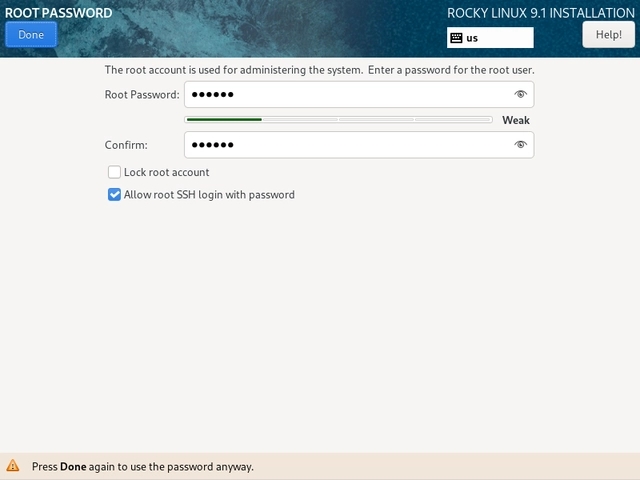
Task: Show Confirm password with eye icon
Action: 520,145
